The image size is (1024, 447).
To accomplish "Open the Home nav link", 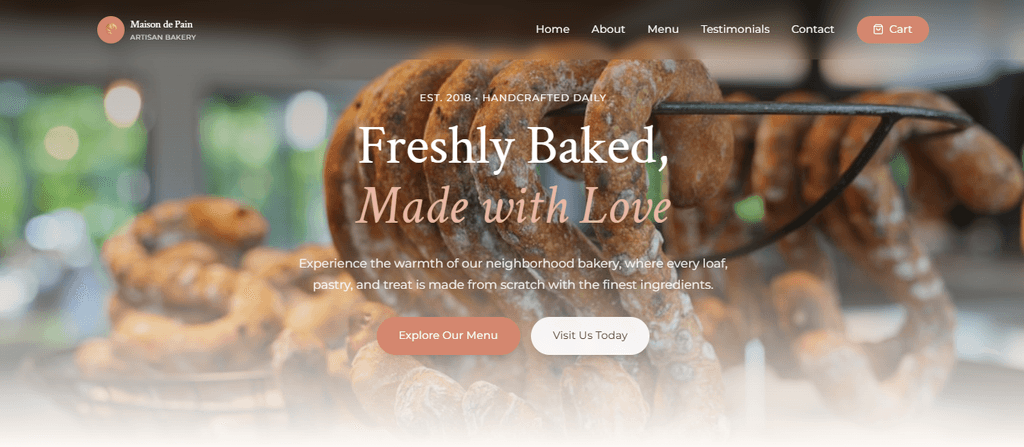I will click(x=552, y=29).
